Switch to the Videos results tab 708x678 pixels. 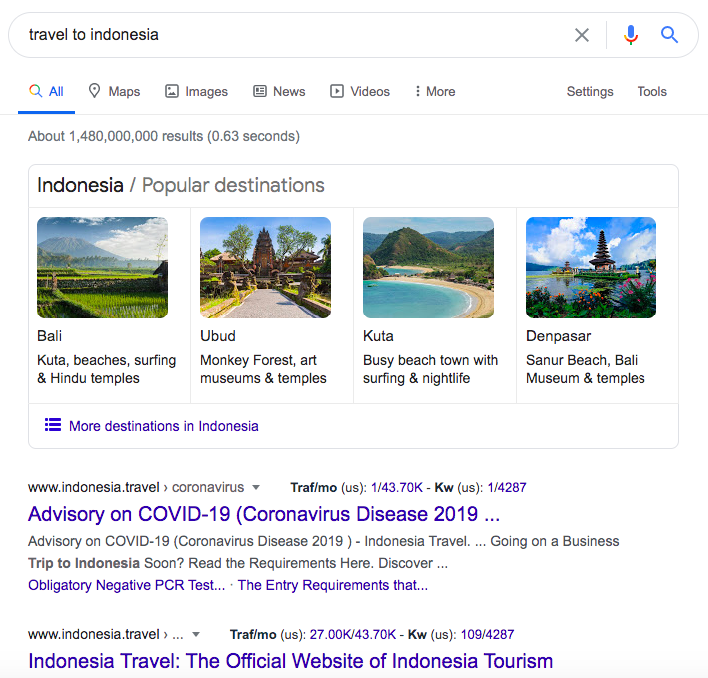tap(360, 91)
